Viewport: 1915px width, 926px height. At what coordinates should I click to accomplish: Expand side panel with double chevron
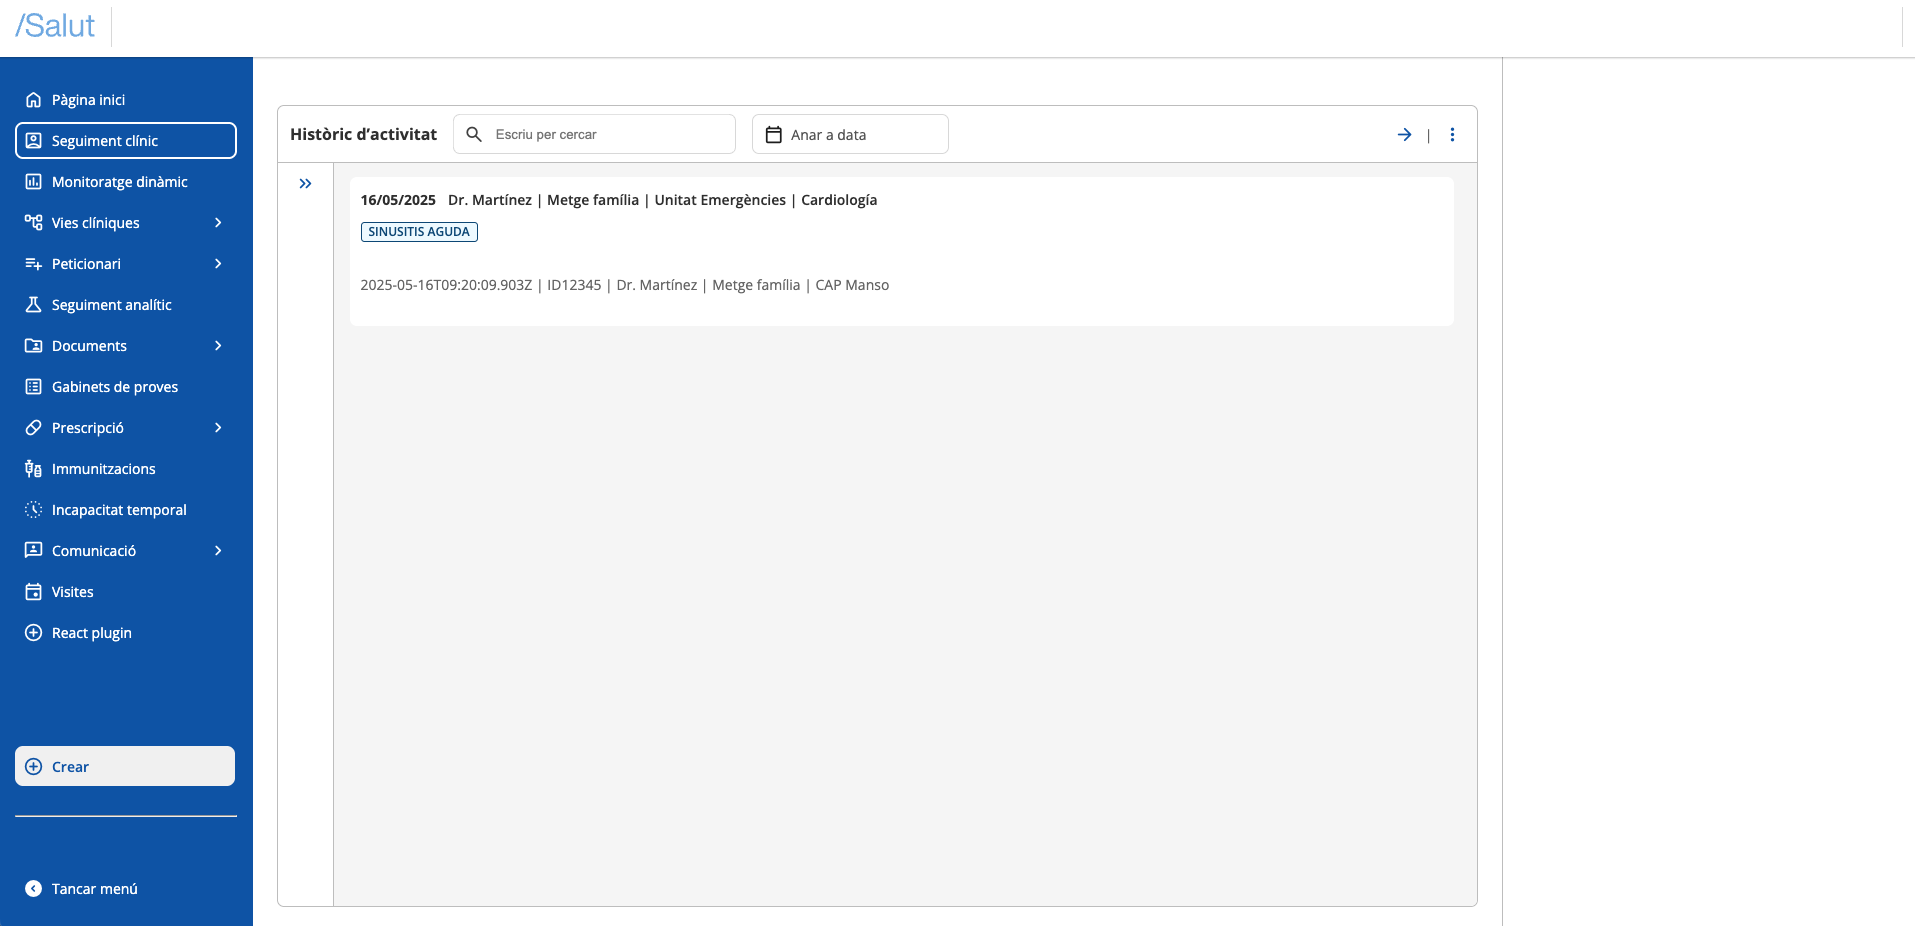pyautogui.click(x=305, y=184)
